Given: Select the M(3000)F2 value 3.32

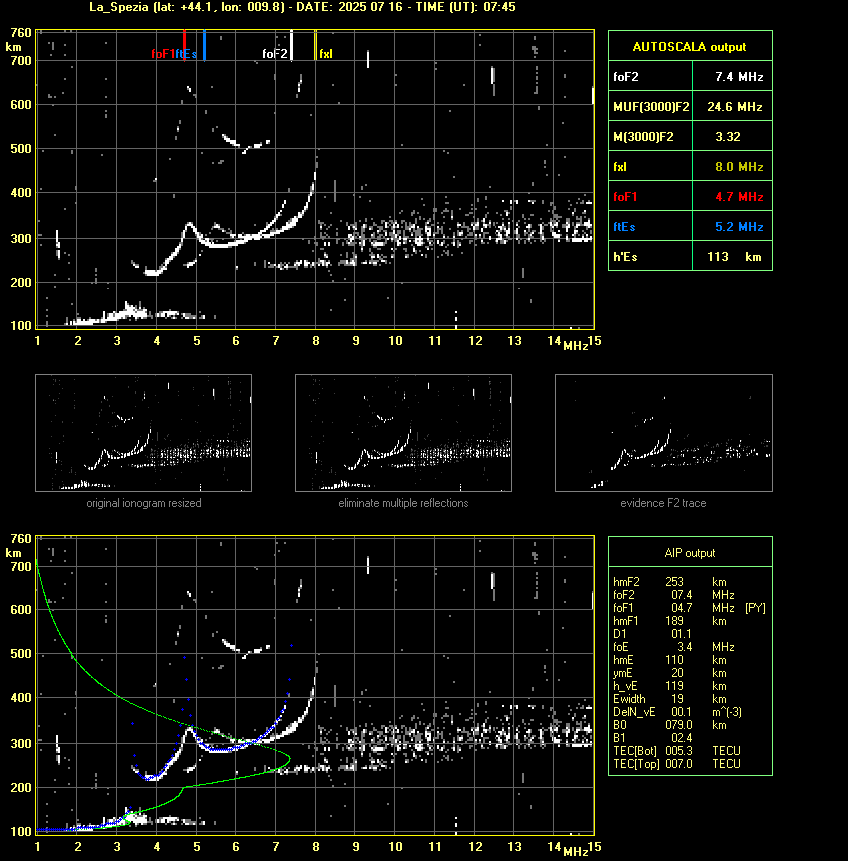Looking at the screenshot, I should point(728,137).
